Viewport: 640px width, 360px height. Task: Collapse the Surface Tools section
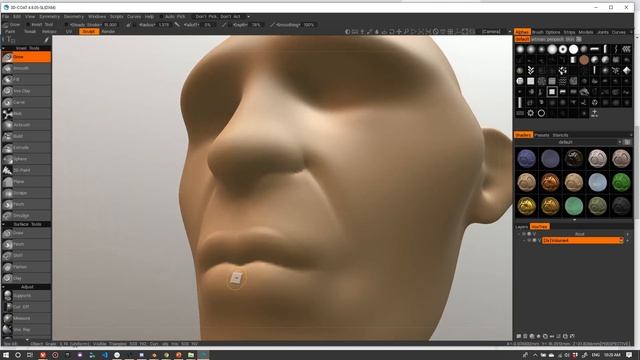(x=4, y=224)
